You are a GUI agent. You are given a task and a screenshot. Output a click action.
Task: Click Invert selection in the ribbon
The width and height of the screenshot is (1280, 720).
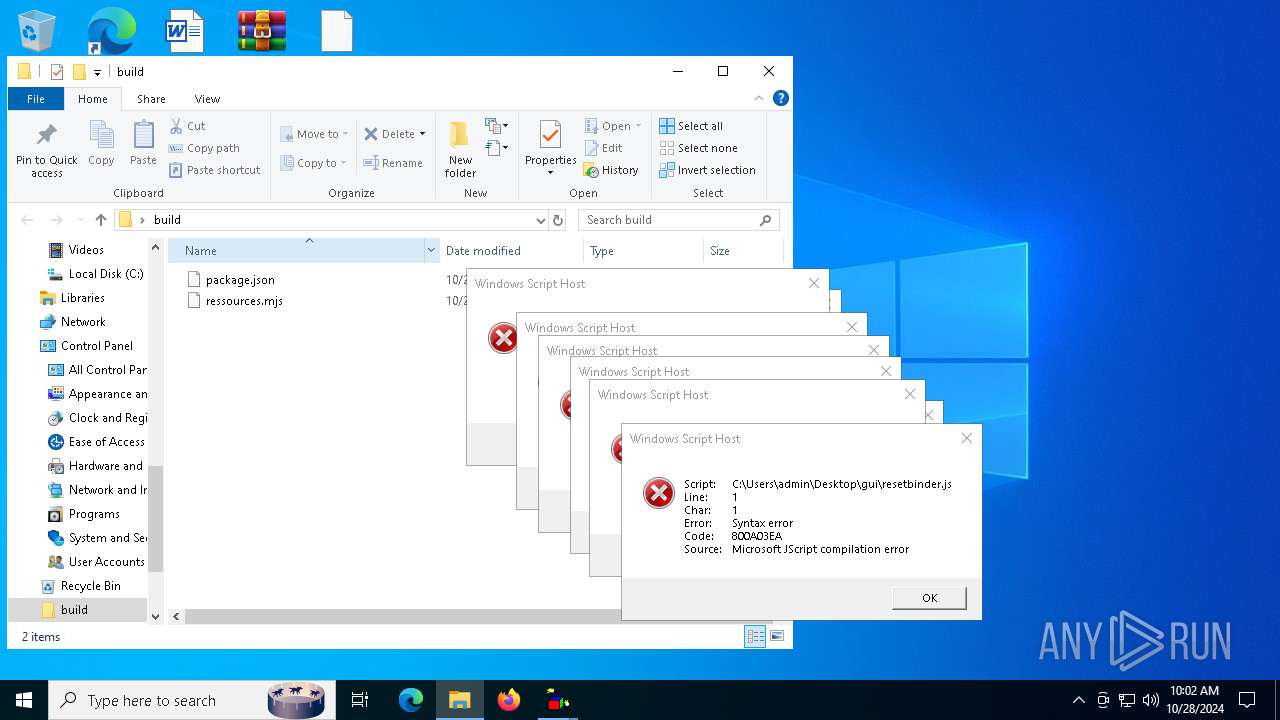(707, 170)
